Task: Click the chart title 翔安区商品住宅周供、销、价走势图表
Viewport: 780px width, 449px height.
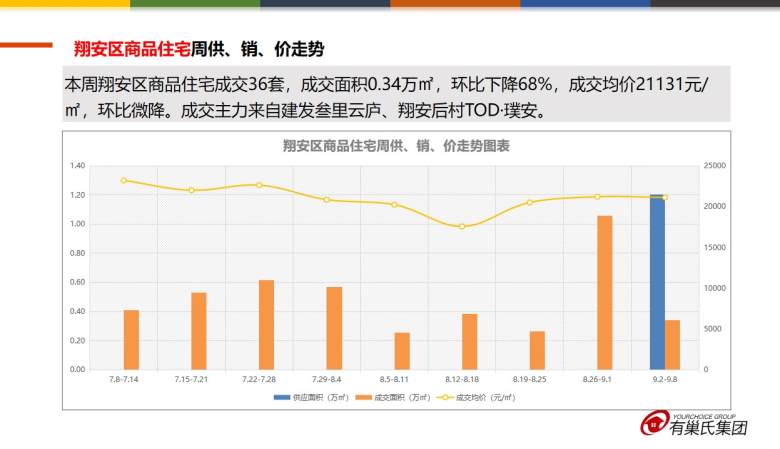Action: click(396, 146)
